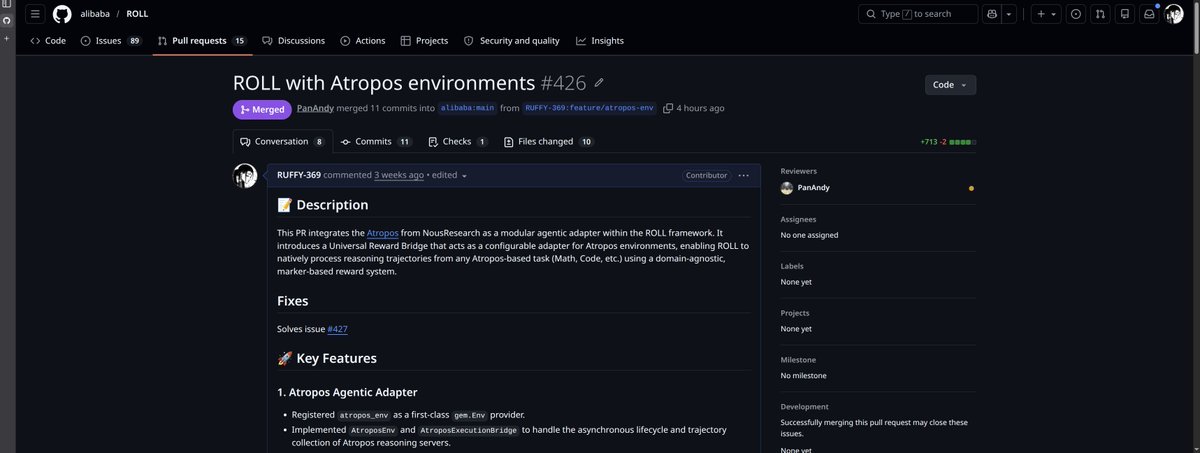This screenshot has width=1200, height=453.
Task: Open the Atropos hyperlink in description
Action: 383,233
